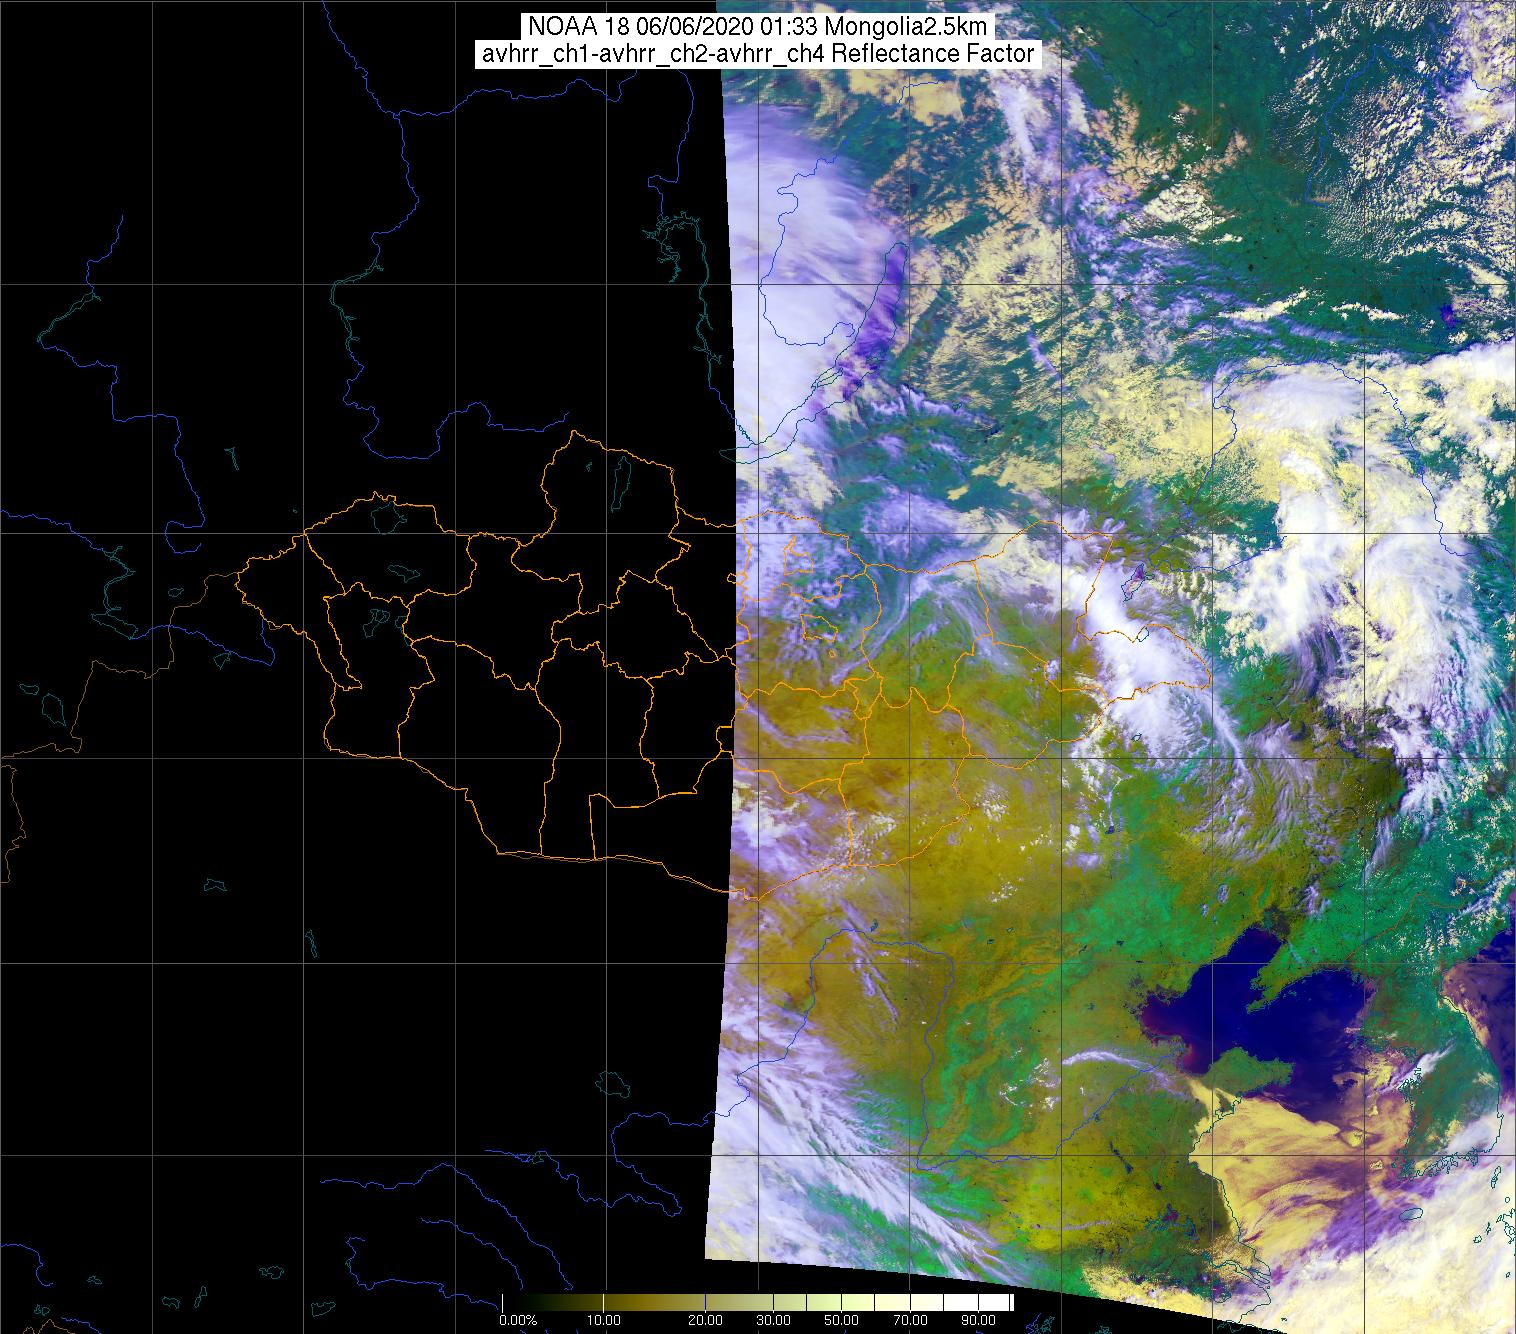This screenshot has height=1334, width=1516.
Task: Click the "50.00" colorbar label
Action: coord(842,1321)
